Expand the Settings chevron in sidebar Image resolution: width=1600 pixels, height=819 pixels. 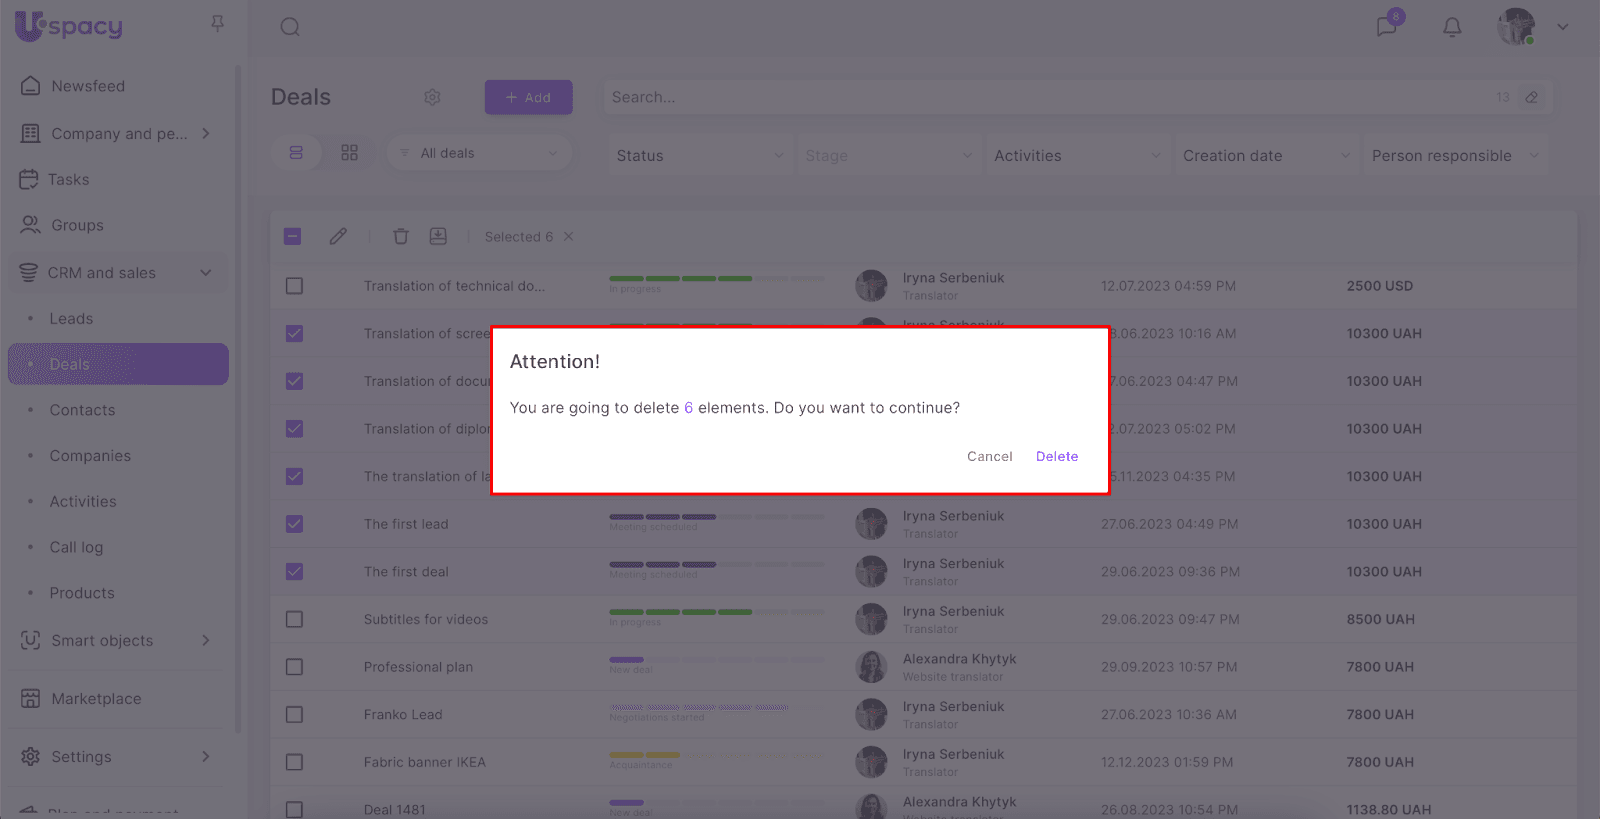click(x=206, y=756)
